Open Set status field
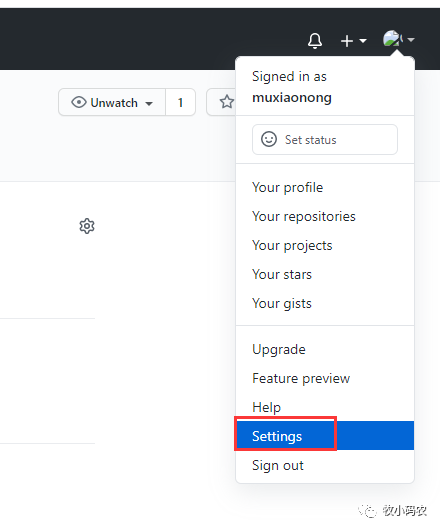440x530 pixels. 325,139
